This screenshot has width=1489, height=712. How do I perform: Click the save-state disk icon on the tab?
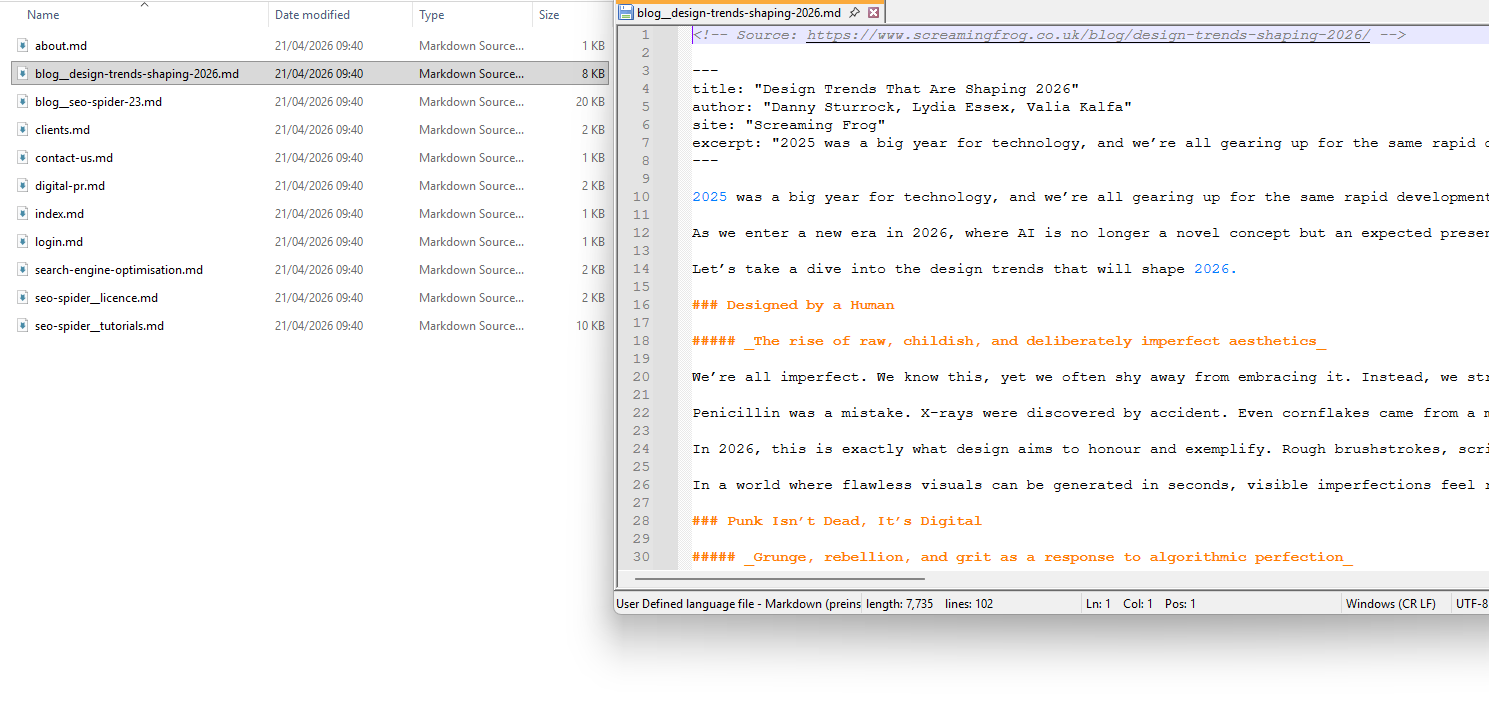pyautogui.click(x=626, y=13)
